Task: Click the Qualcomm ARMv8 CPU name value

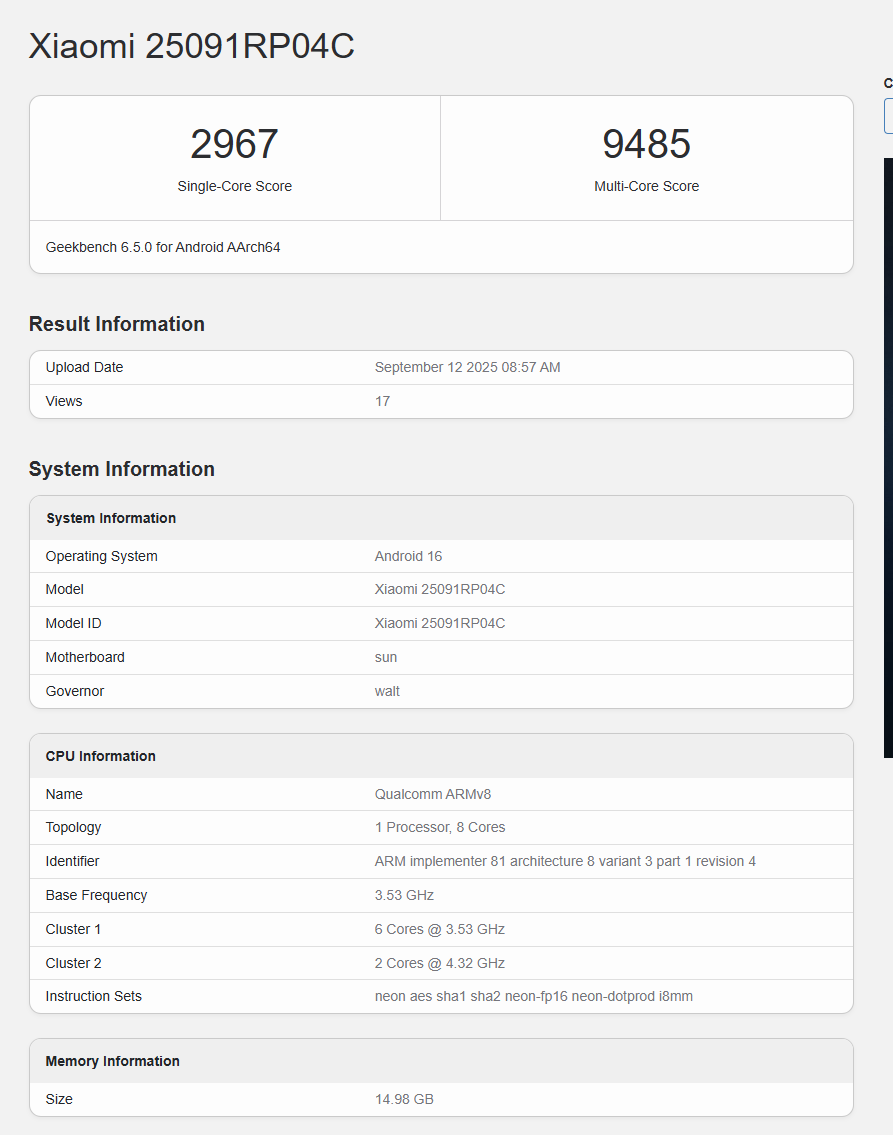Action: point(432,794)
